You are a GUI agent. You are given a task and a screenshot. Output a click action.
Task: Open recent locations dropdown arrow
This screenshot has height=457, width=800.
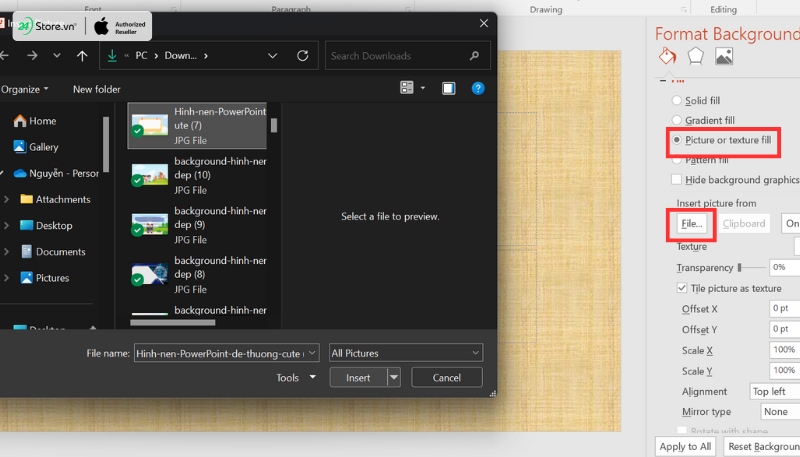(57, 56)
